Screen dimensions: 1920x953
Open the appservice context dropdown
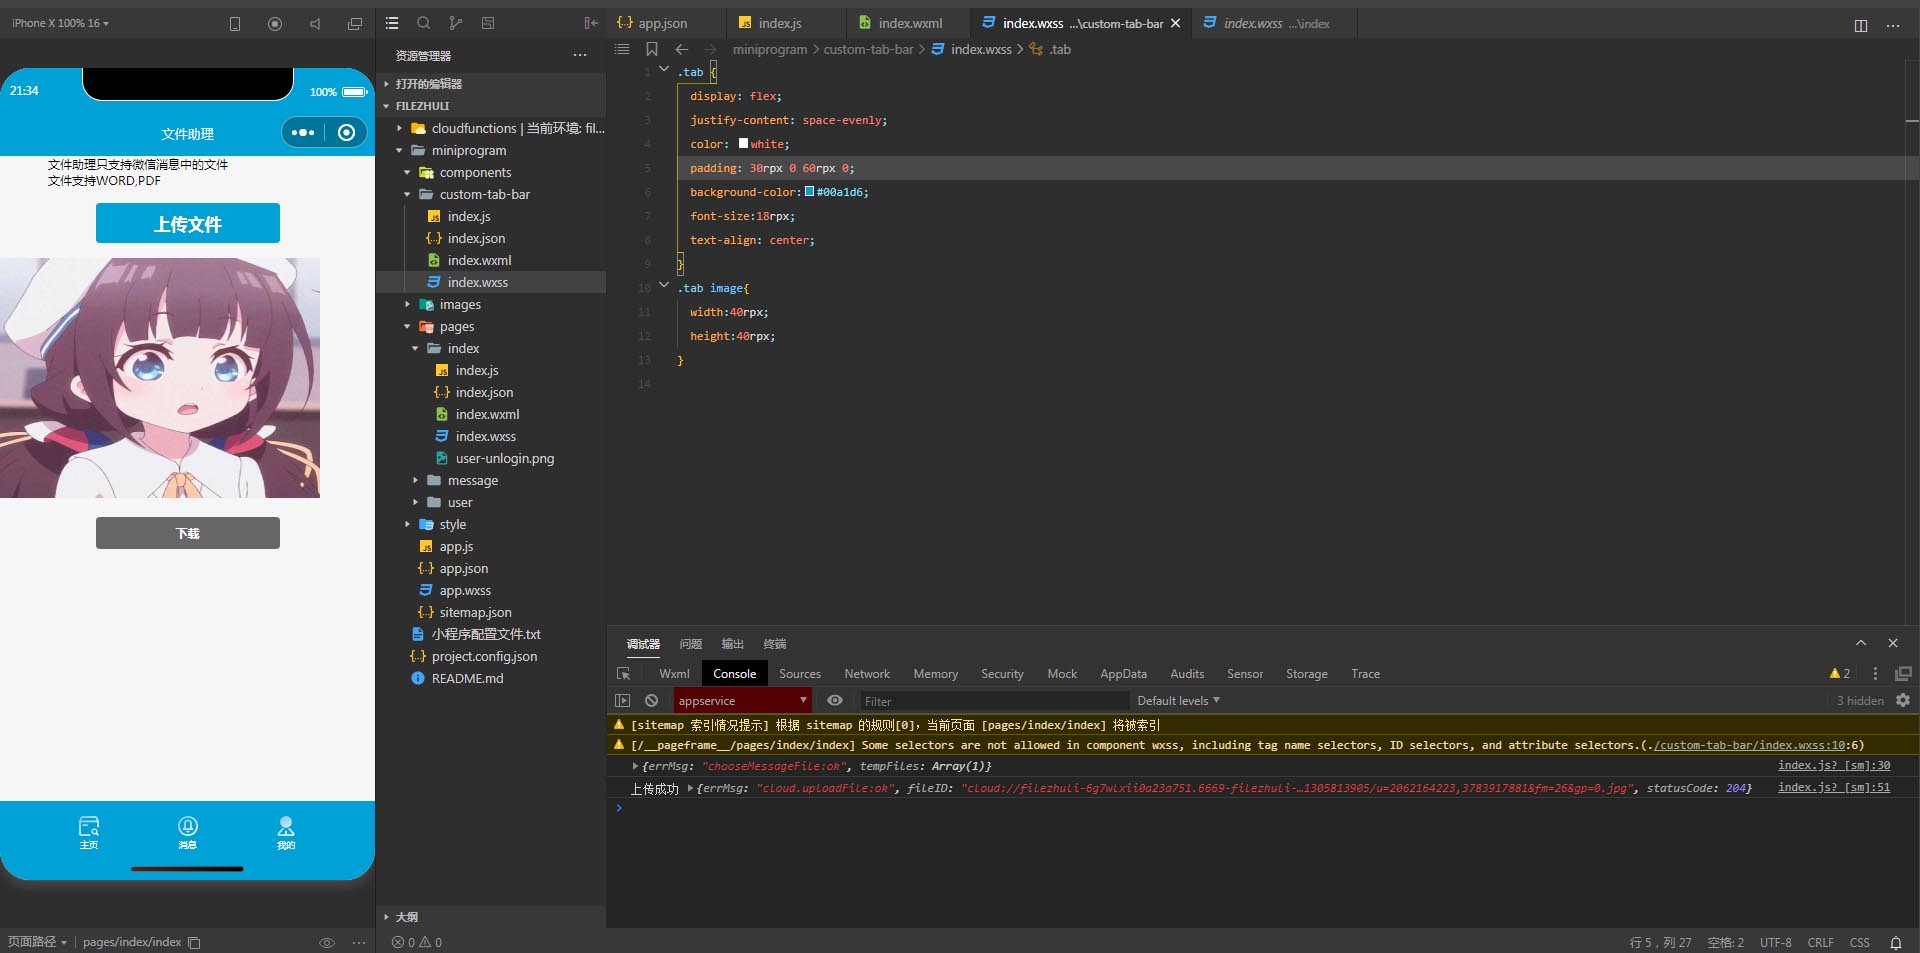click(742, 701)
